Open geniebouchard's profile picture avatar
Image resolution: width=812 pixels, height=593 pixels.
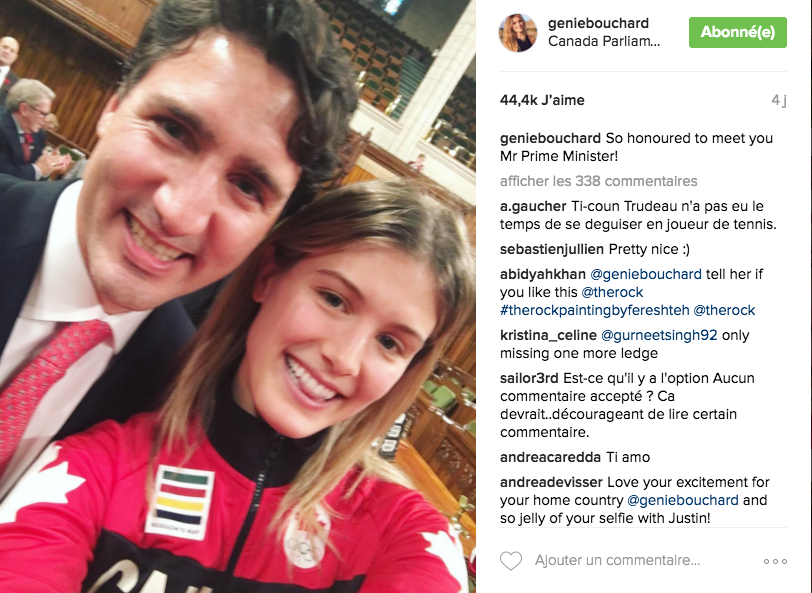click(x=517, y=33)
